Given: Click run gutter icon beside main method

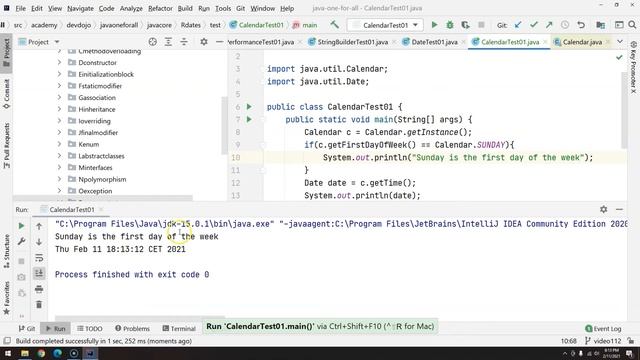Looking at the screenshot, I should coord(249,120).
